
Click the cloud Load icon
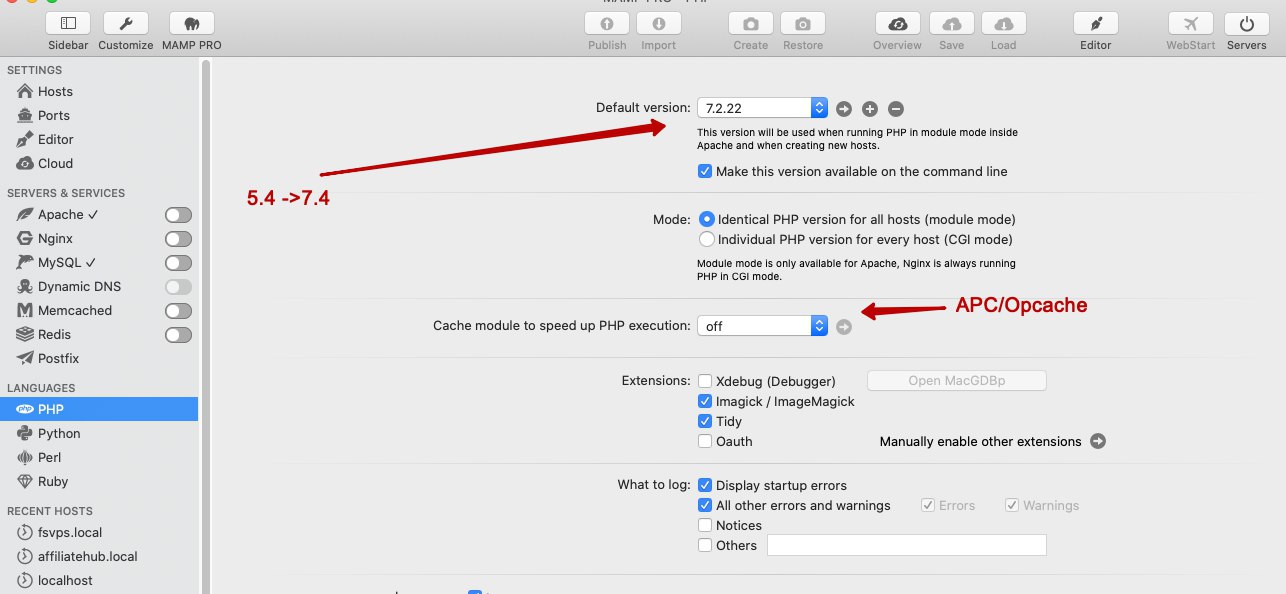pyautogui.click(x=1003, y=24)
